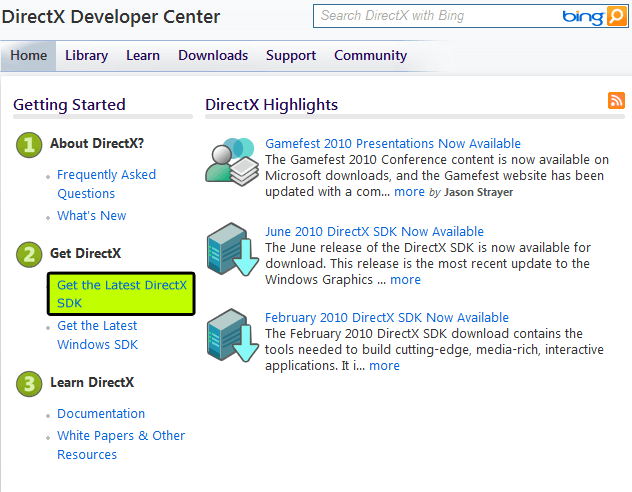Open the Documentation link
This screenshot has width=632, height=492.
(x=101, y=413)
